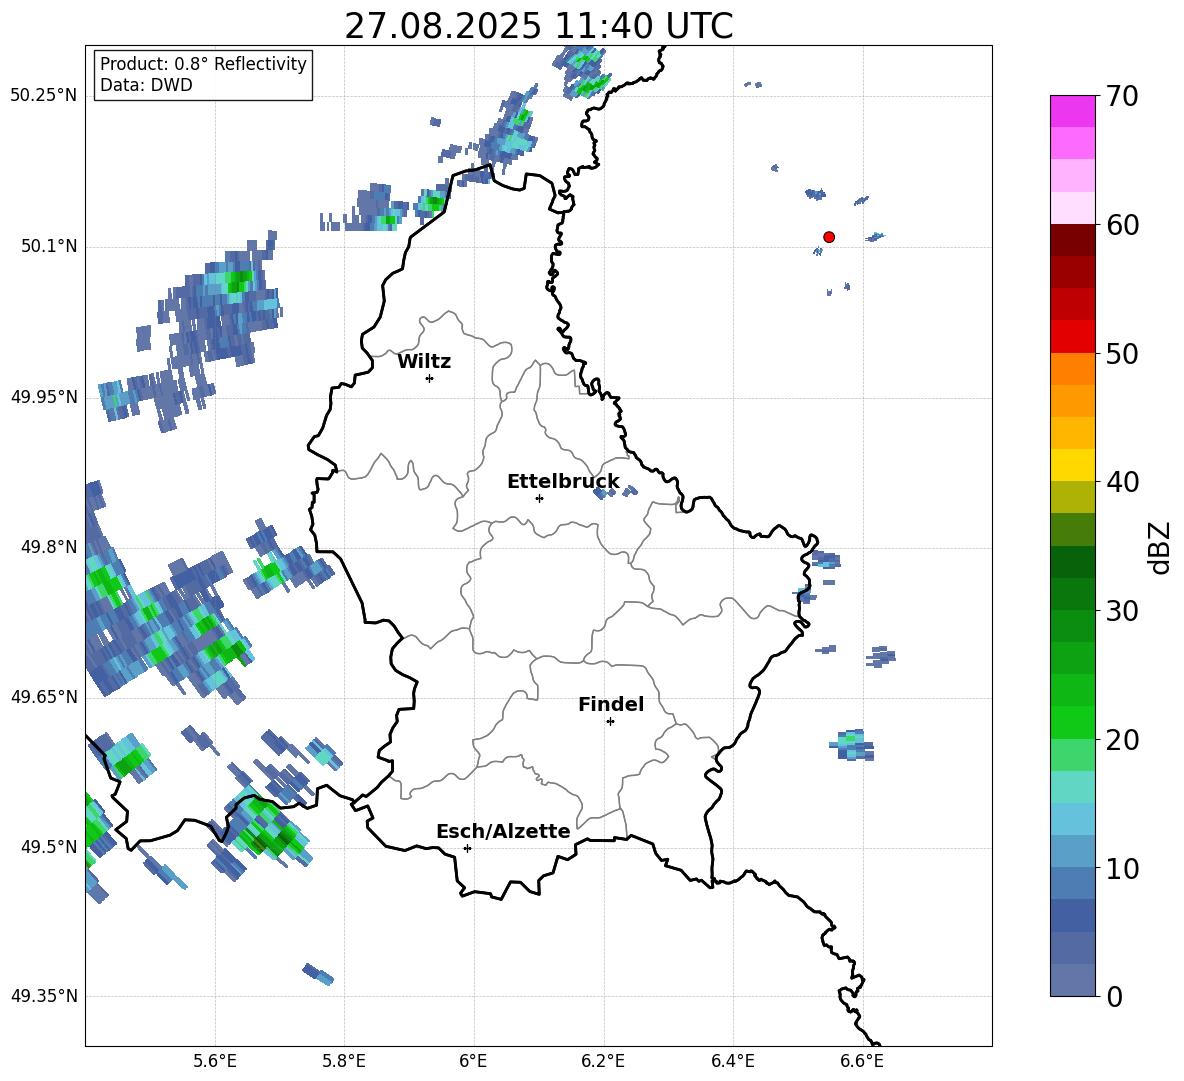This screenshot has width=1184, height=1081.
Task: Click colorbar tick label 20
Action: [x=1122, y=740]
